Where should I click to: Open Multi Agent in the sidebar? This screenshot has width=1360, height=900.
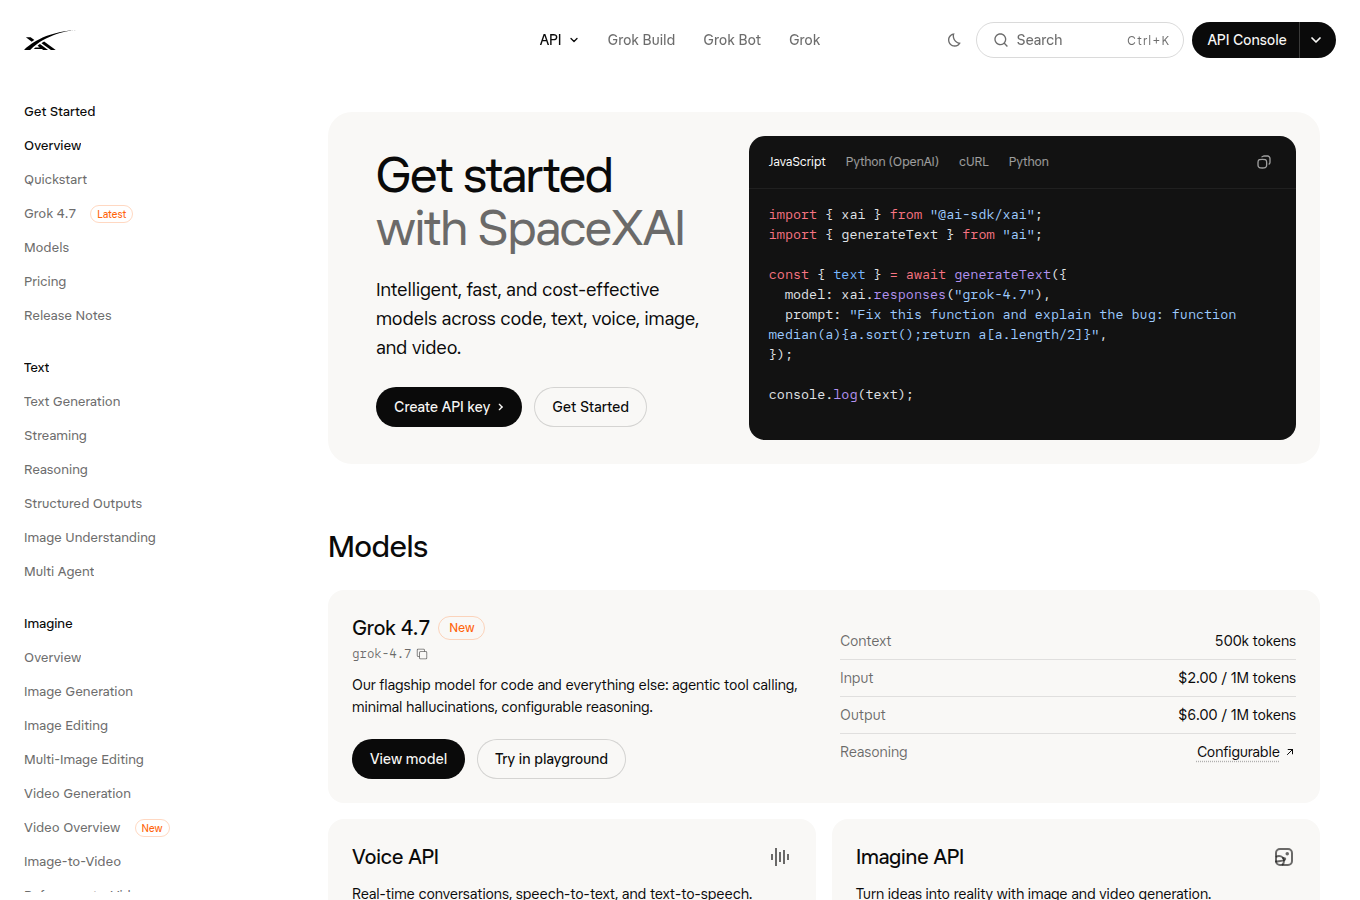point(59,572)
